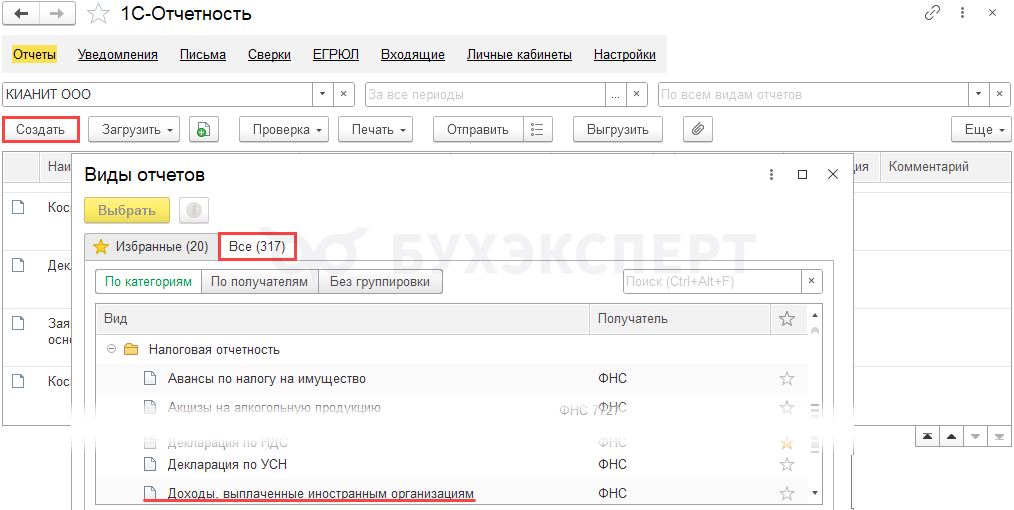Jump to the last list row arrow button

pyautogui.click(x=999, y=436)
